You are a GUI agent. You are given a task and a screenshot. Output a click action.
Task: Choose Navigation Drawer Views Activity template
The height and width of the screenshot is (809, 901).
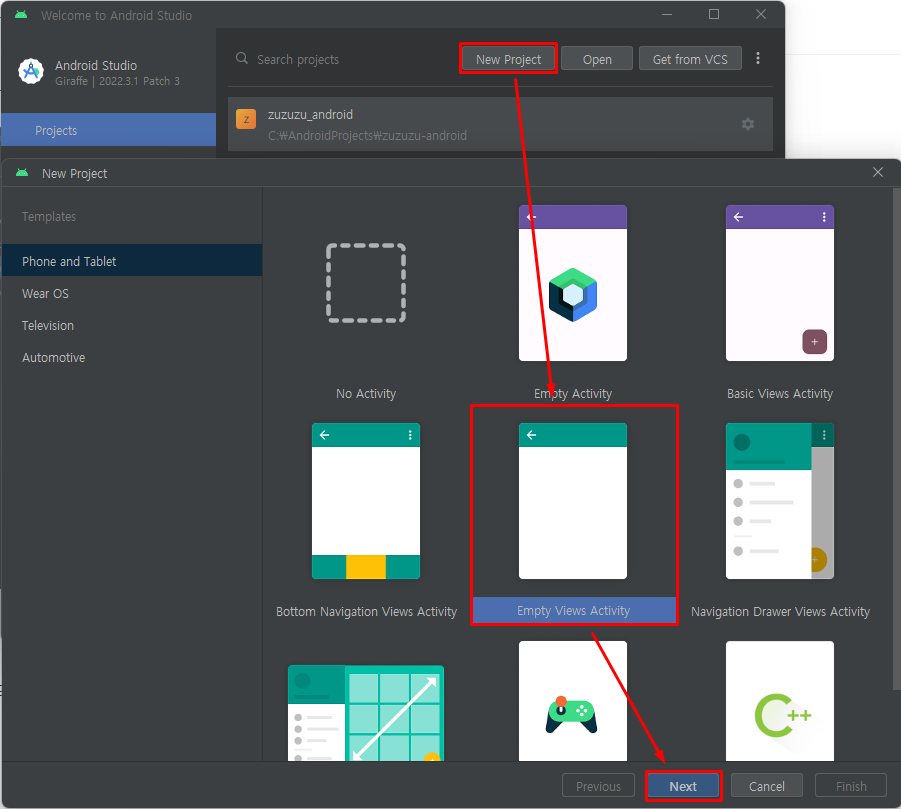(x=779, y=501)
